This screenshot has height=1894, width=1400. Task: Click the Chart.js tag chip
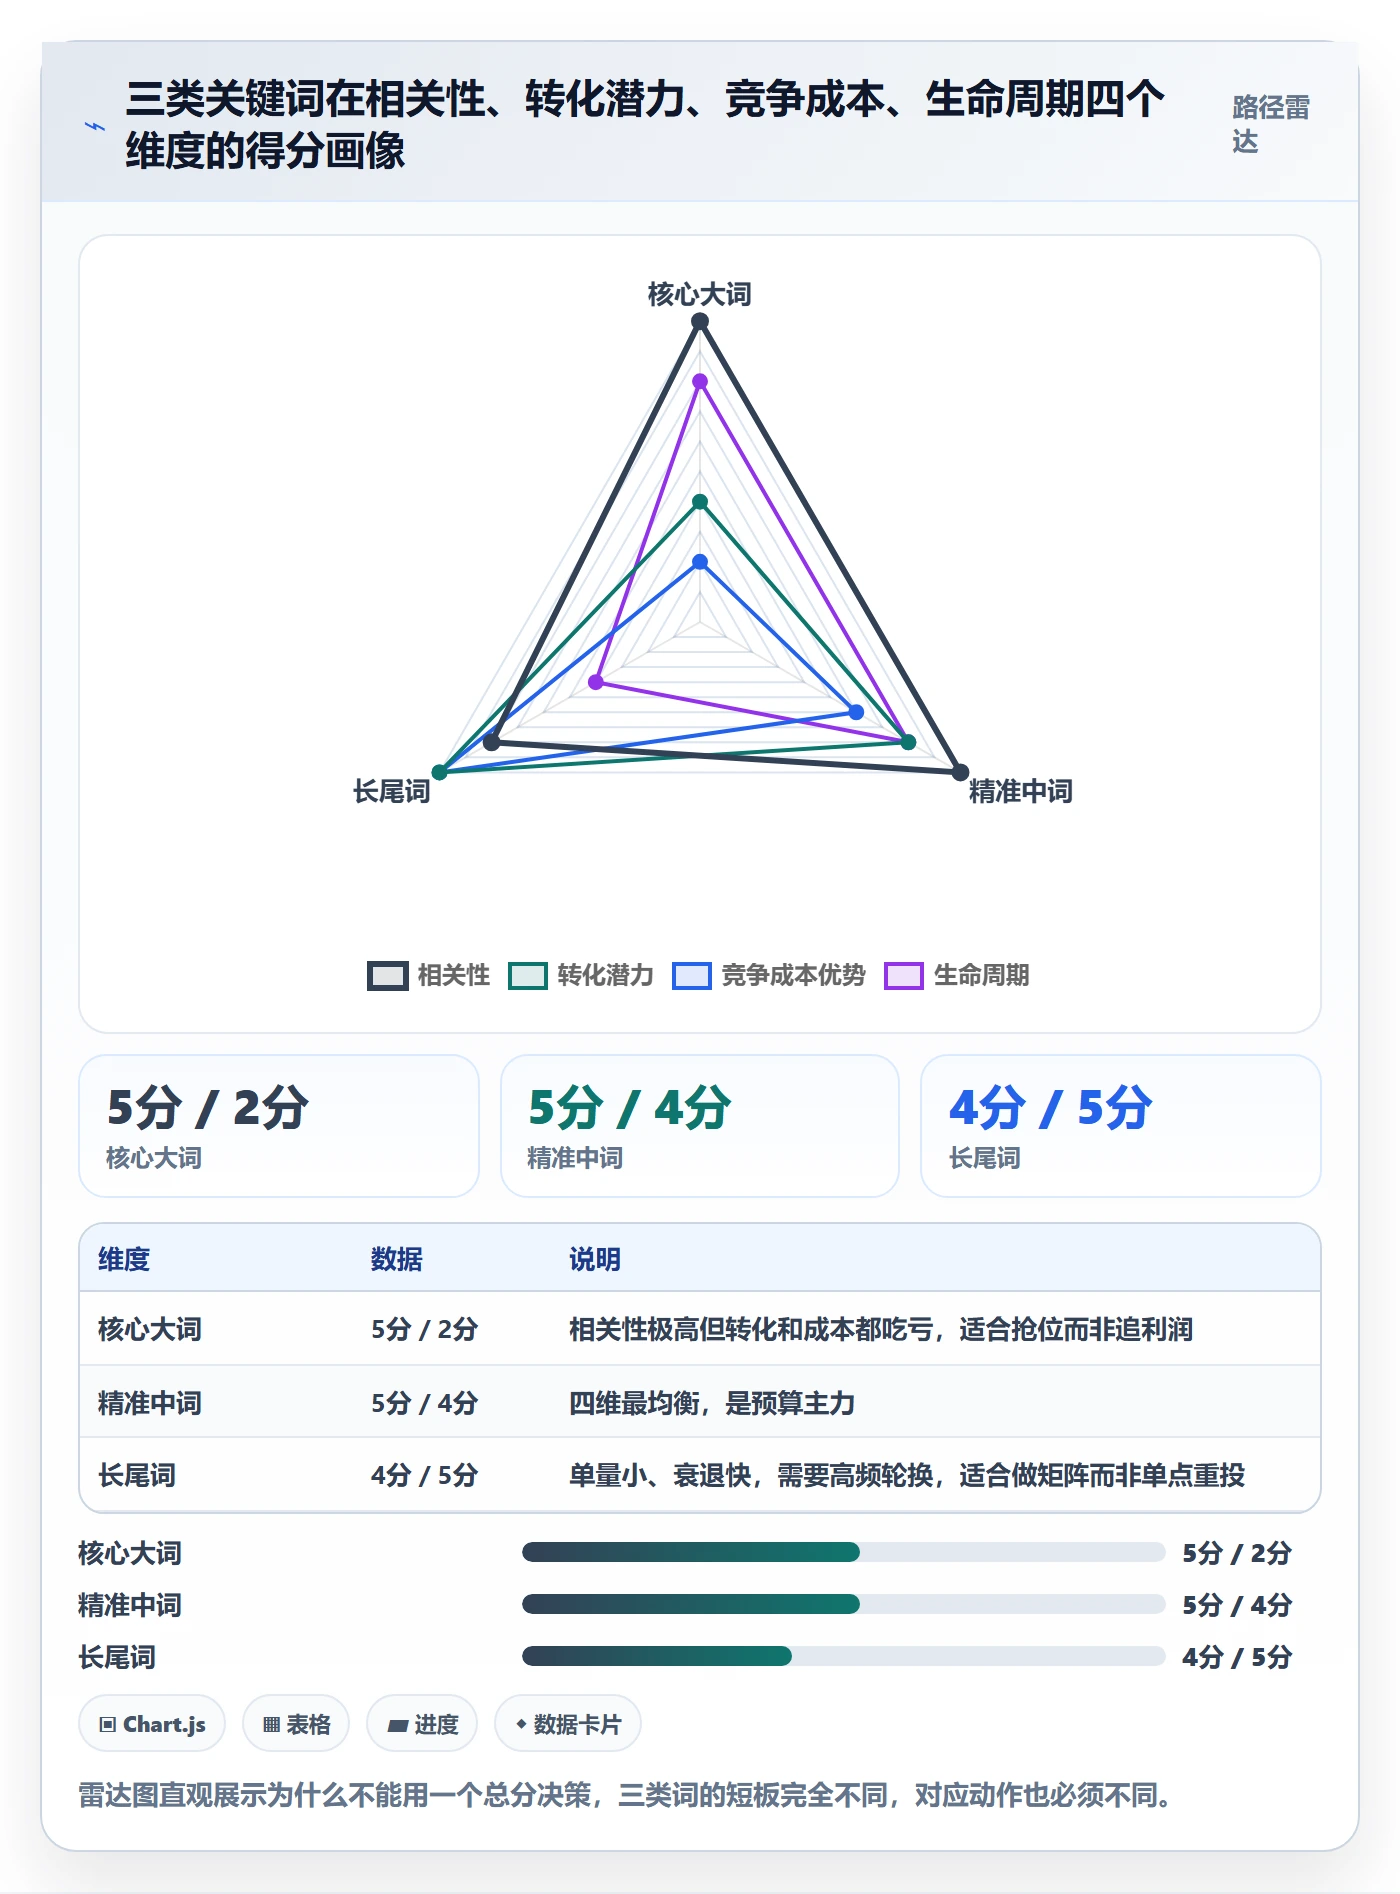(152, 1724)
